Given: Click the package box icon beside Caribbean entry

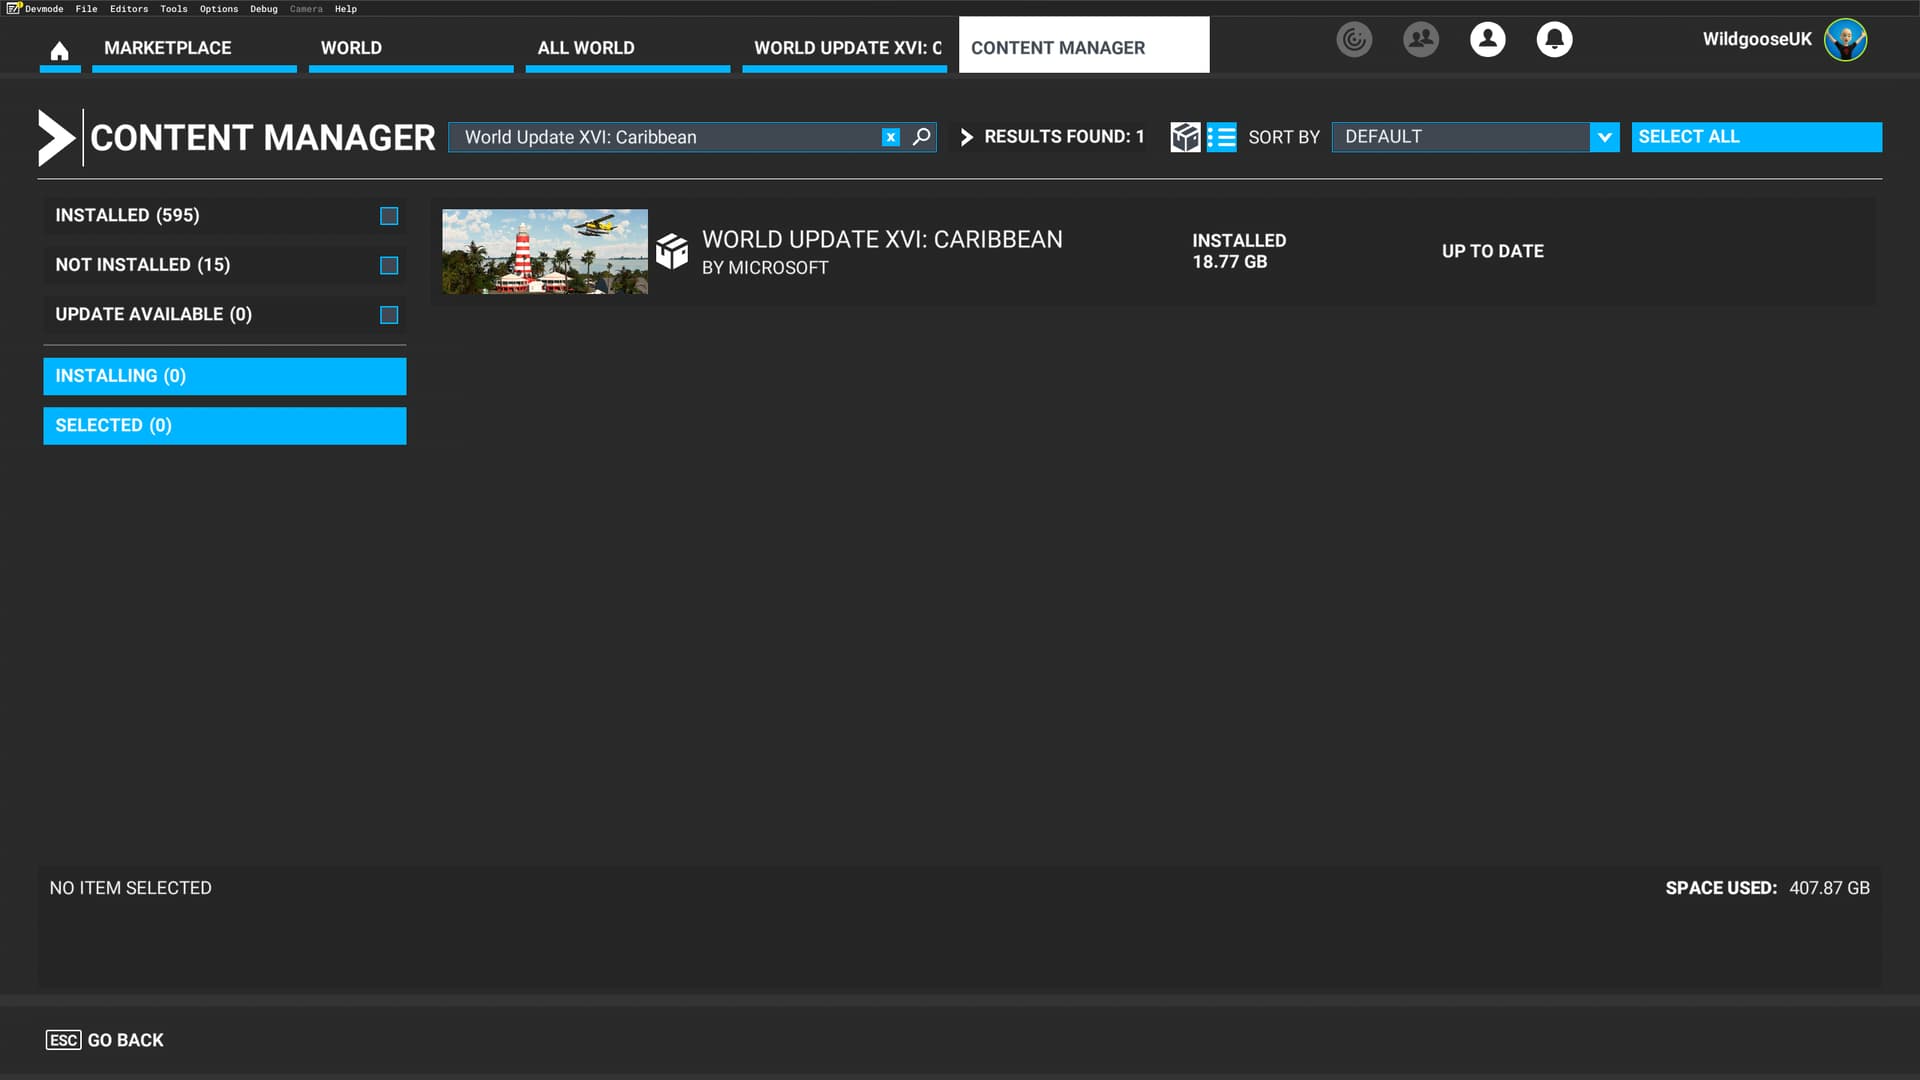Looking at the screenshot, I should (672, 252).
